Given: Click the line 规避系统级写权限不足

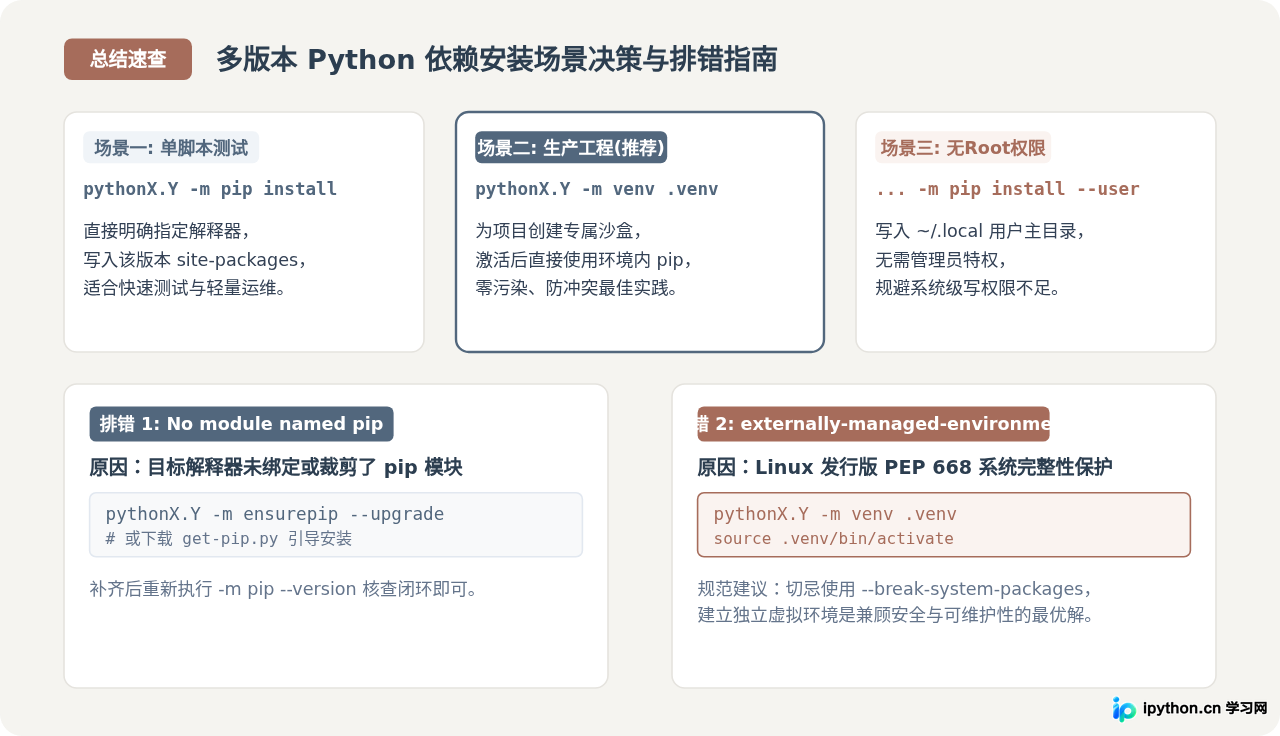Looking at the screenshot, I should click(x=968, y=288).
